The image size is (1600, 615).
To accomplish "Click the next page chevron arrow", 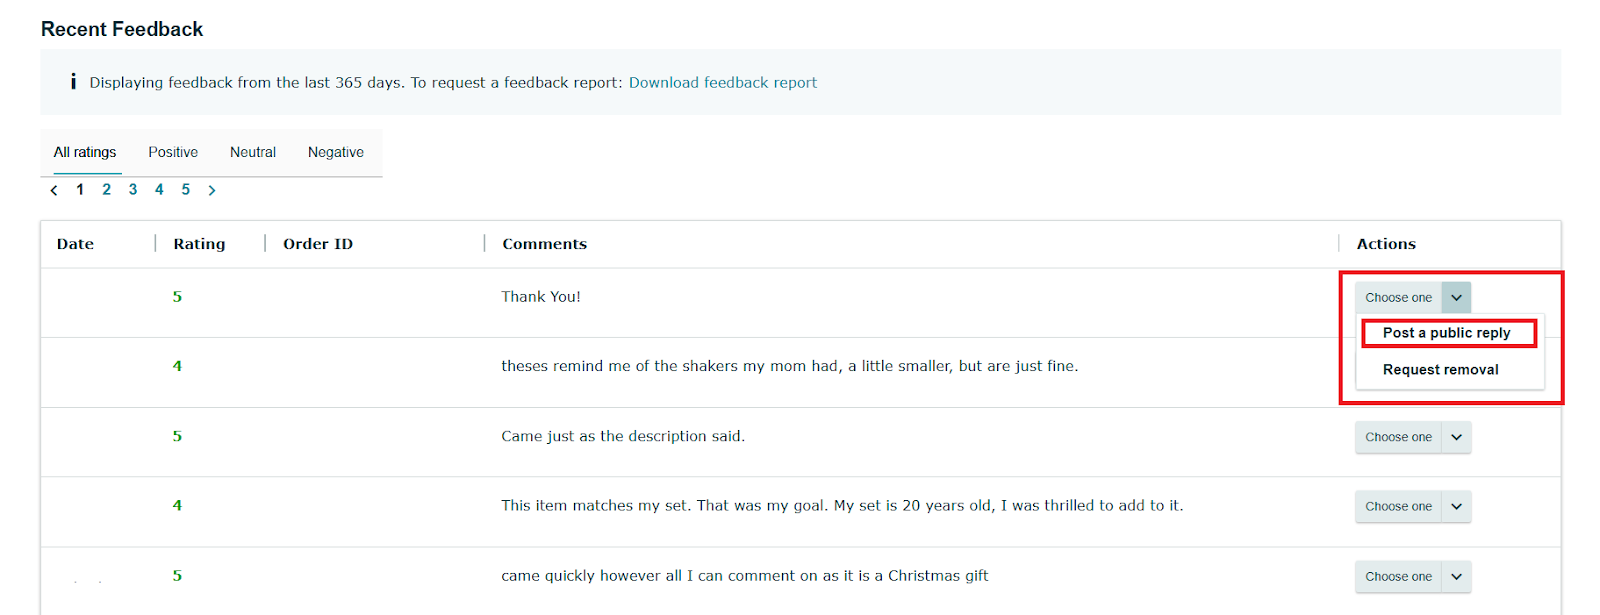I will point(212,189).
